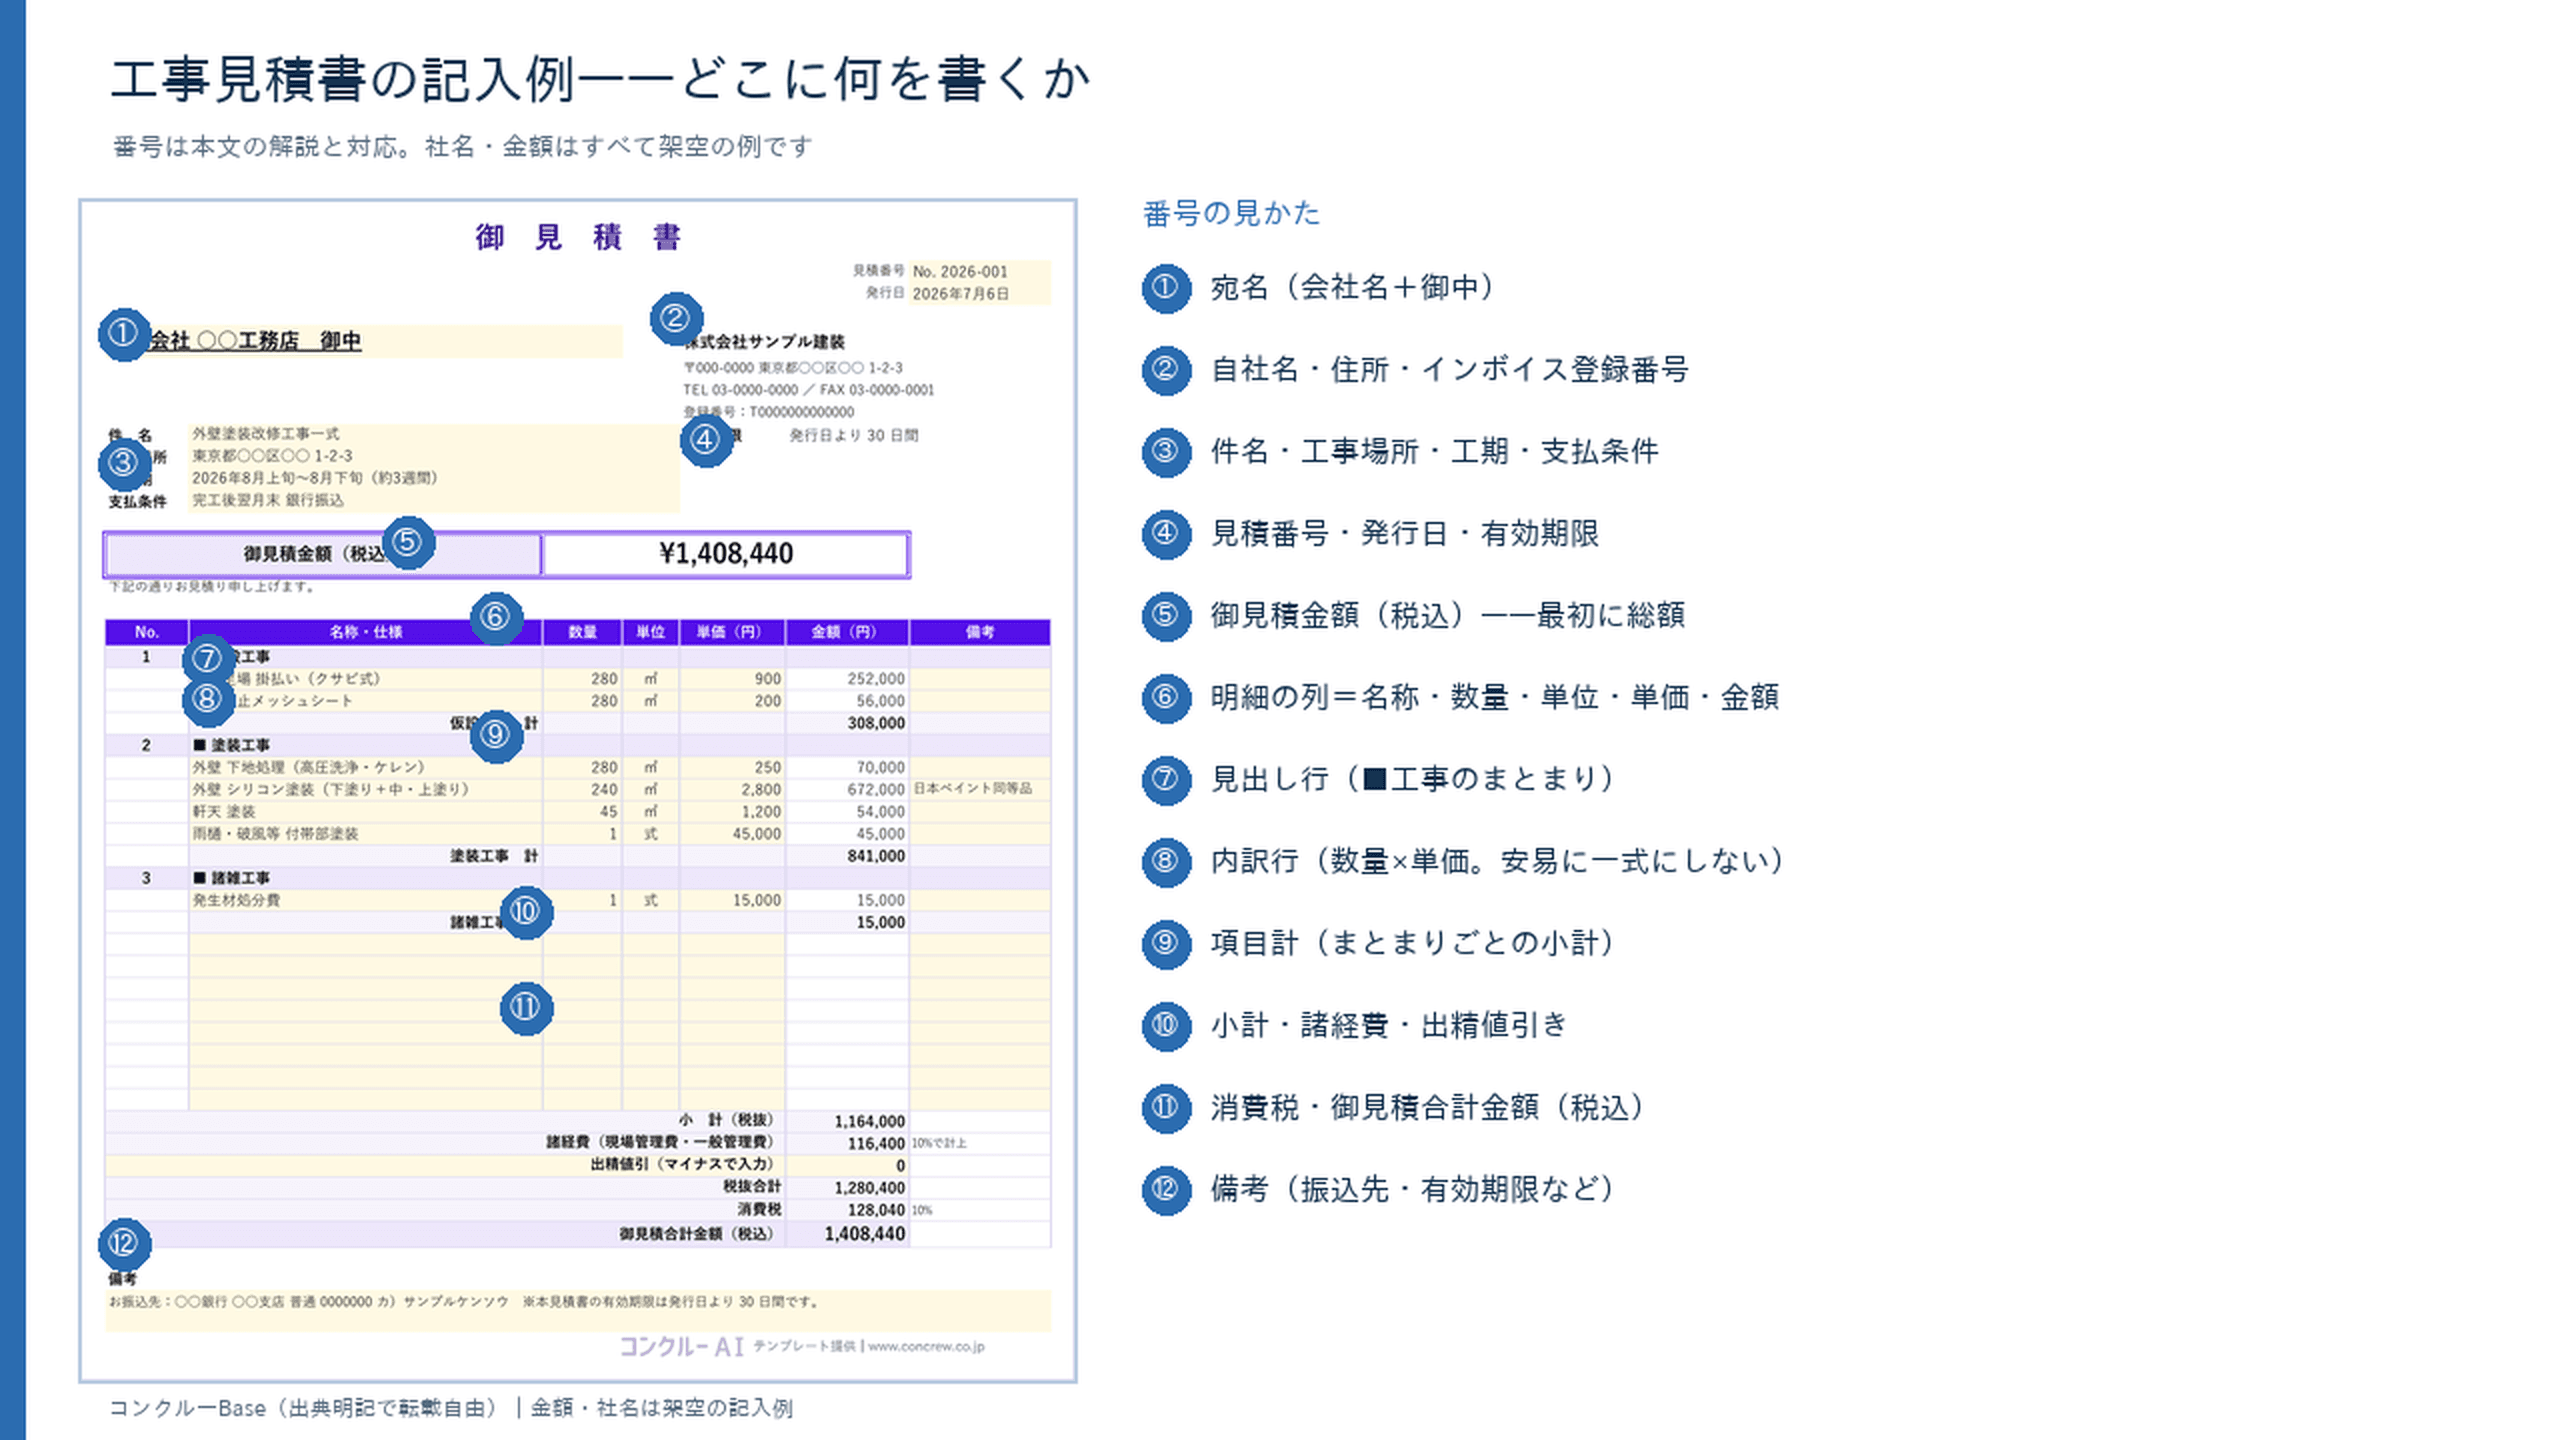
Task: Click the company name 株式会社サンプル建装
Action: pos(765,342)
